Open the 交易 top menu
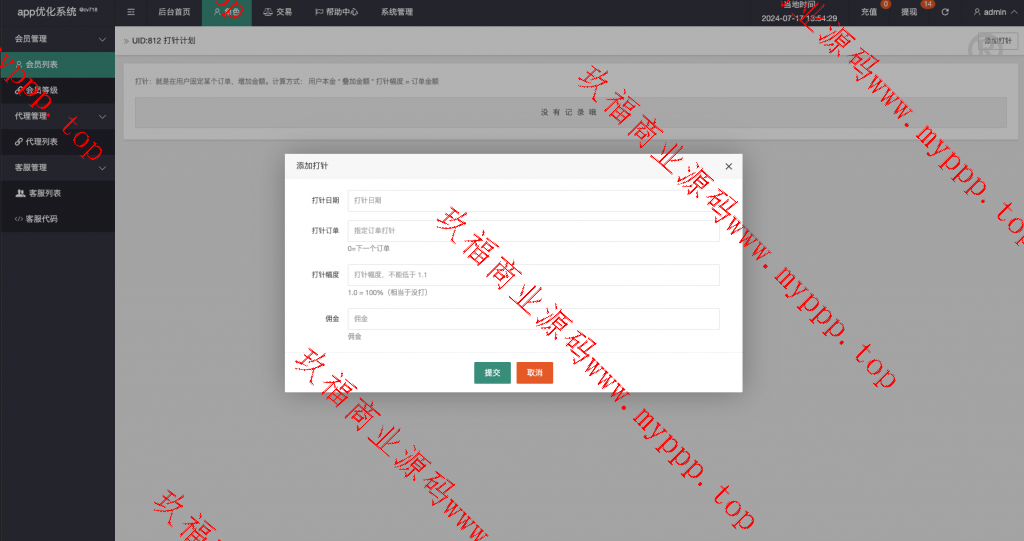 point(277,12)
